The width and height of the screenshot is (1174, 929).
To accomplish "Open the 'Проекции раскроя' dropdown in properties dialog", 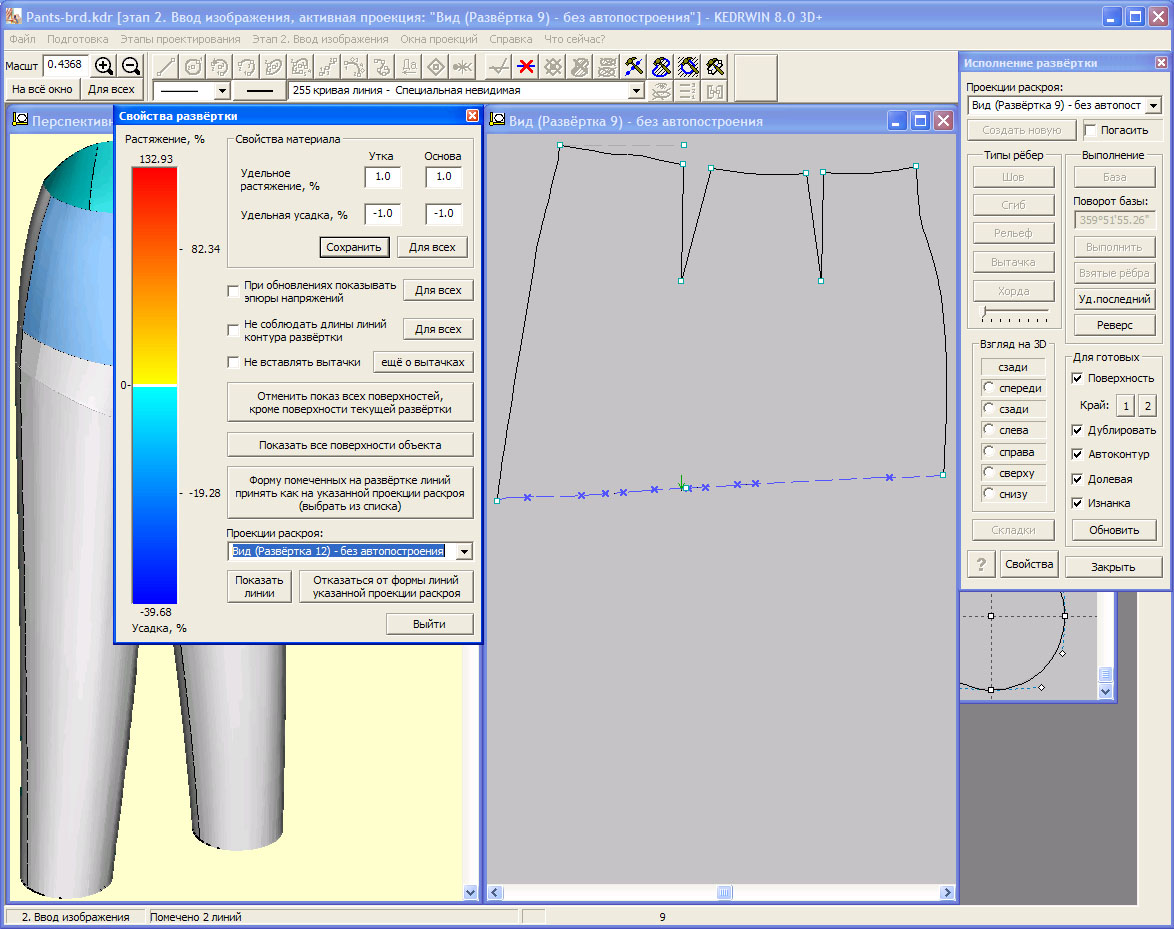I will click(463, 552).
